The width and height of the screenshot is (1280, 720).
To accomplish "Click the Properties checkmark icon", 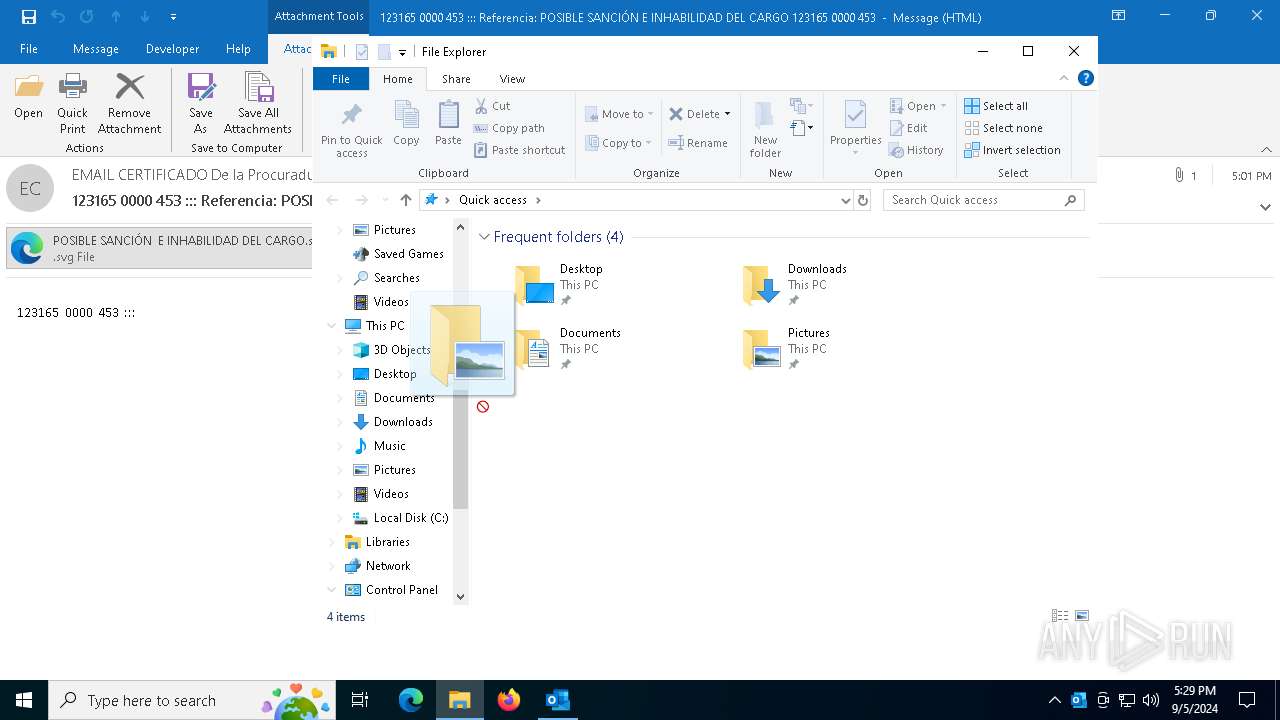I will click(x=855, y=114).
